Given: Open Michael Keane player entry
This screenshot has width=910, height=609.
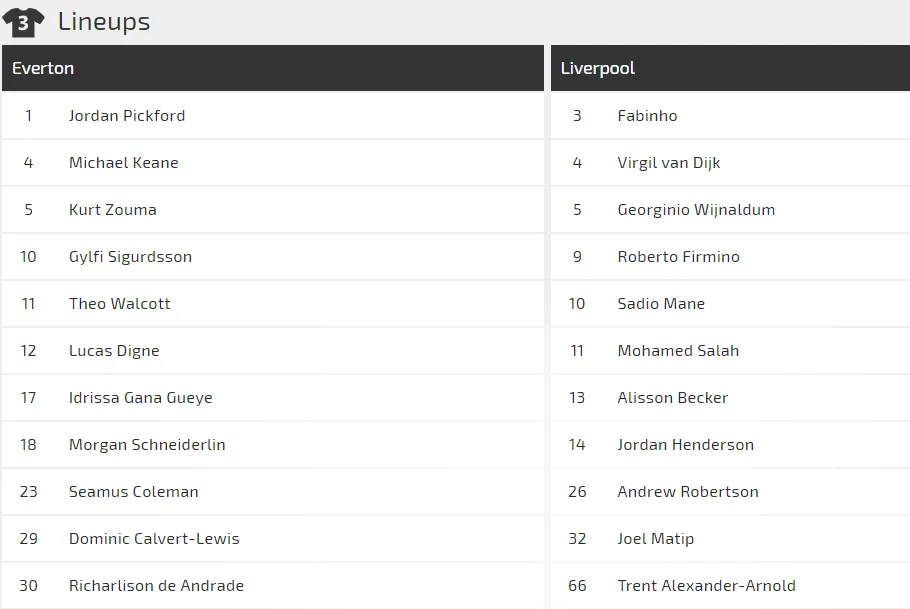Looking at the screenshot, I should coord(124,162).
